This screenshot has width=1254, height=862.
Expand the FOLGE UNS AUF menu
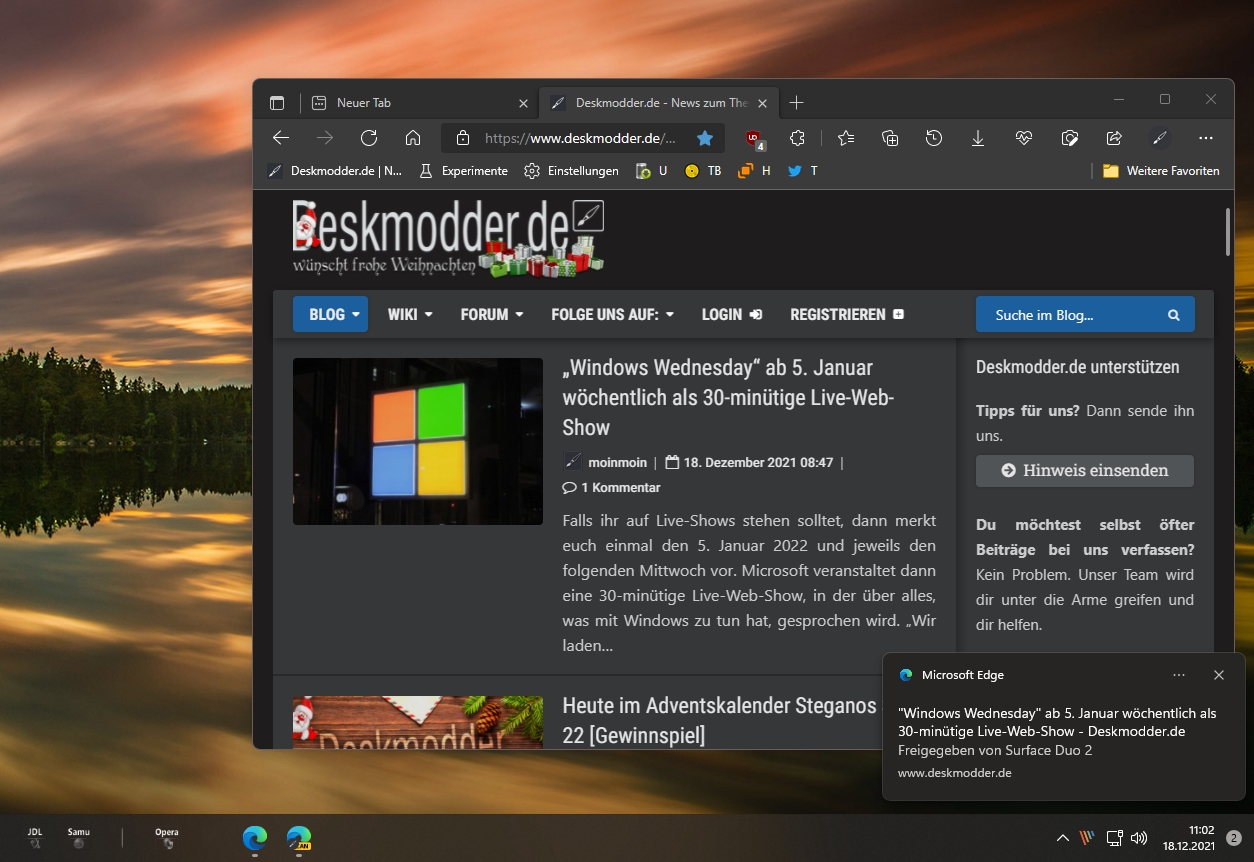[x=612, y=314]
